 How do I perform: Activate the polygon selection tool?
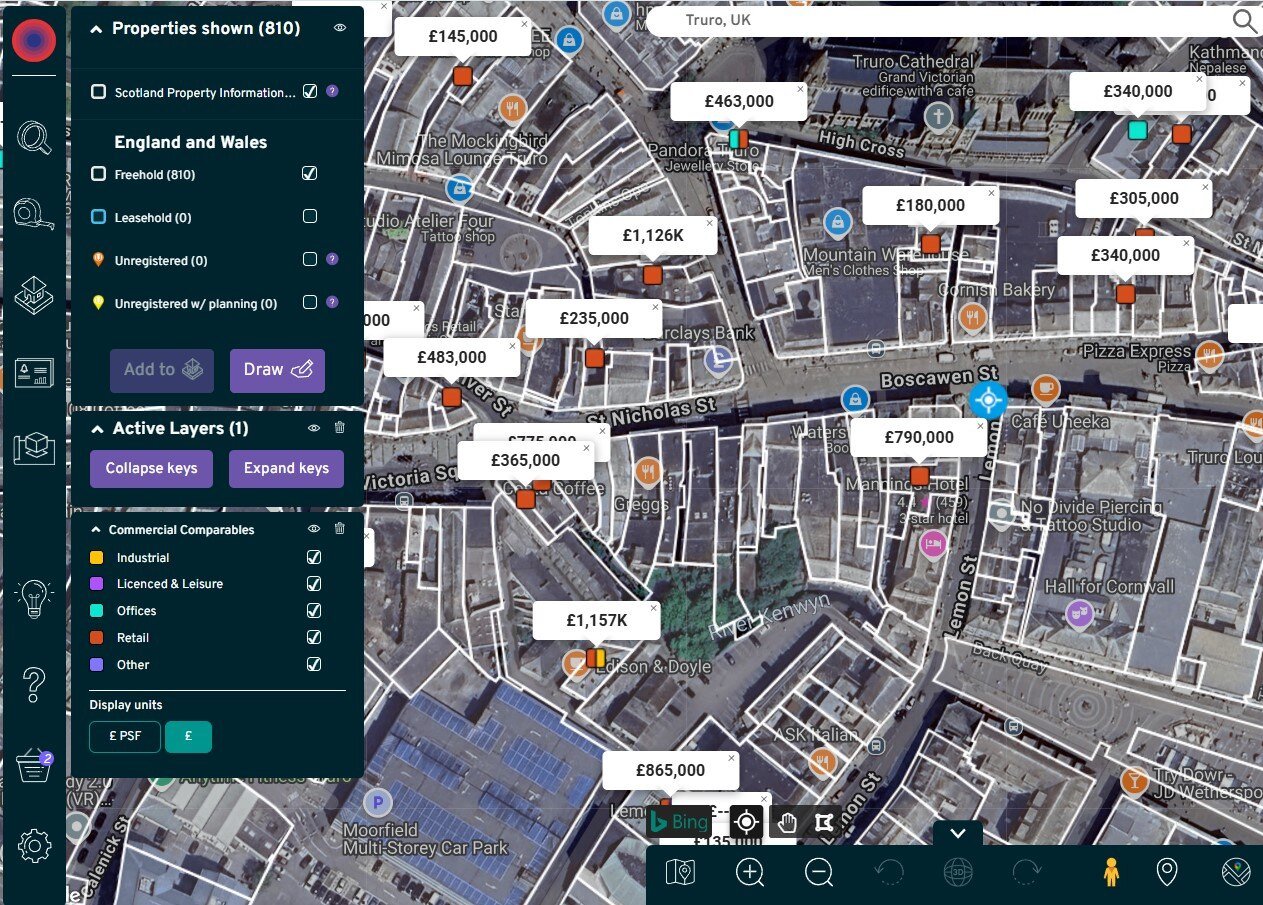825,821
